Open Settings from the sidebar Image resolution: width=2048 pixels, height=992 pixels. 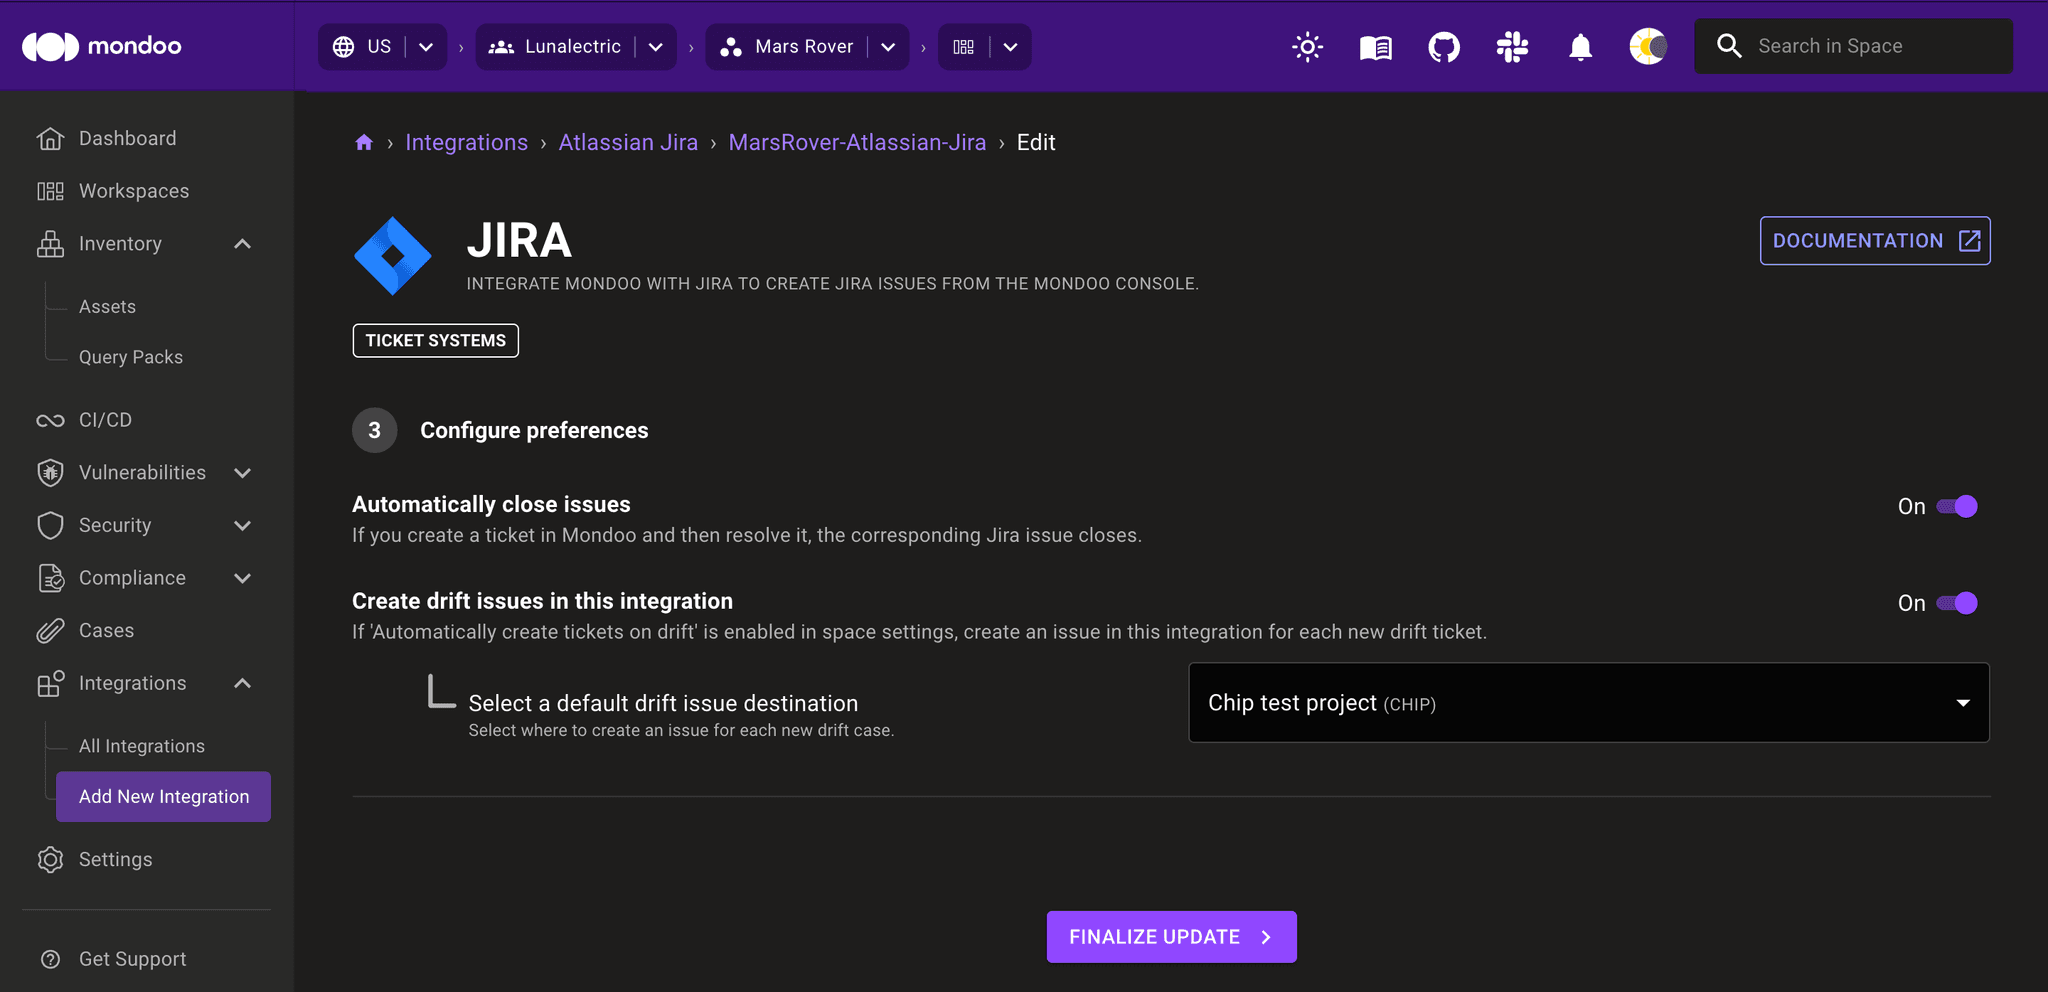(115, 859)
